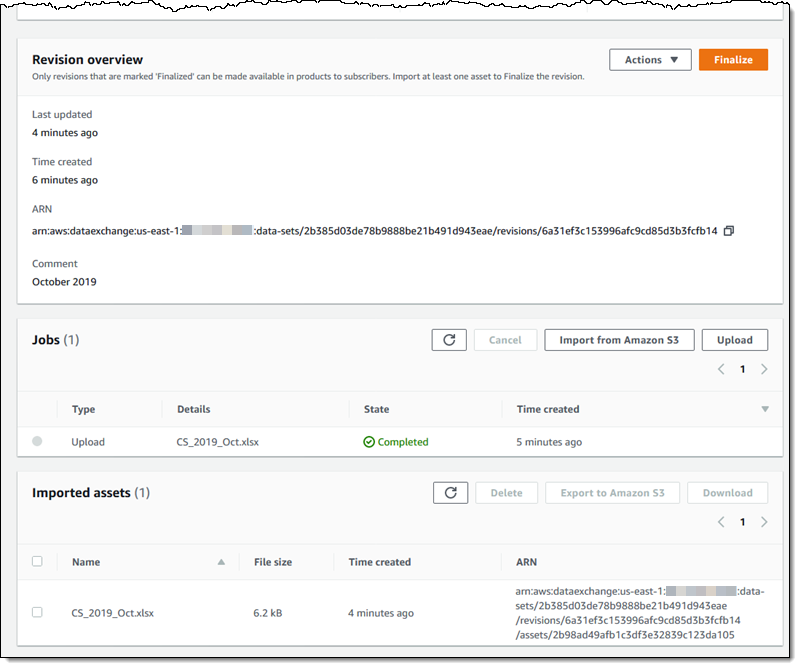Sort assets by Name column arrow
The height and width of the screenshot is (668, 800).
(x=221, y=562)
